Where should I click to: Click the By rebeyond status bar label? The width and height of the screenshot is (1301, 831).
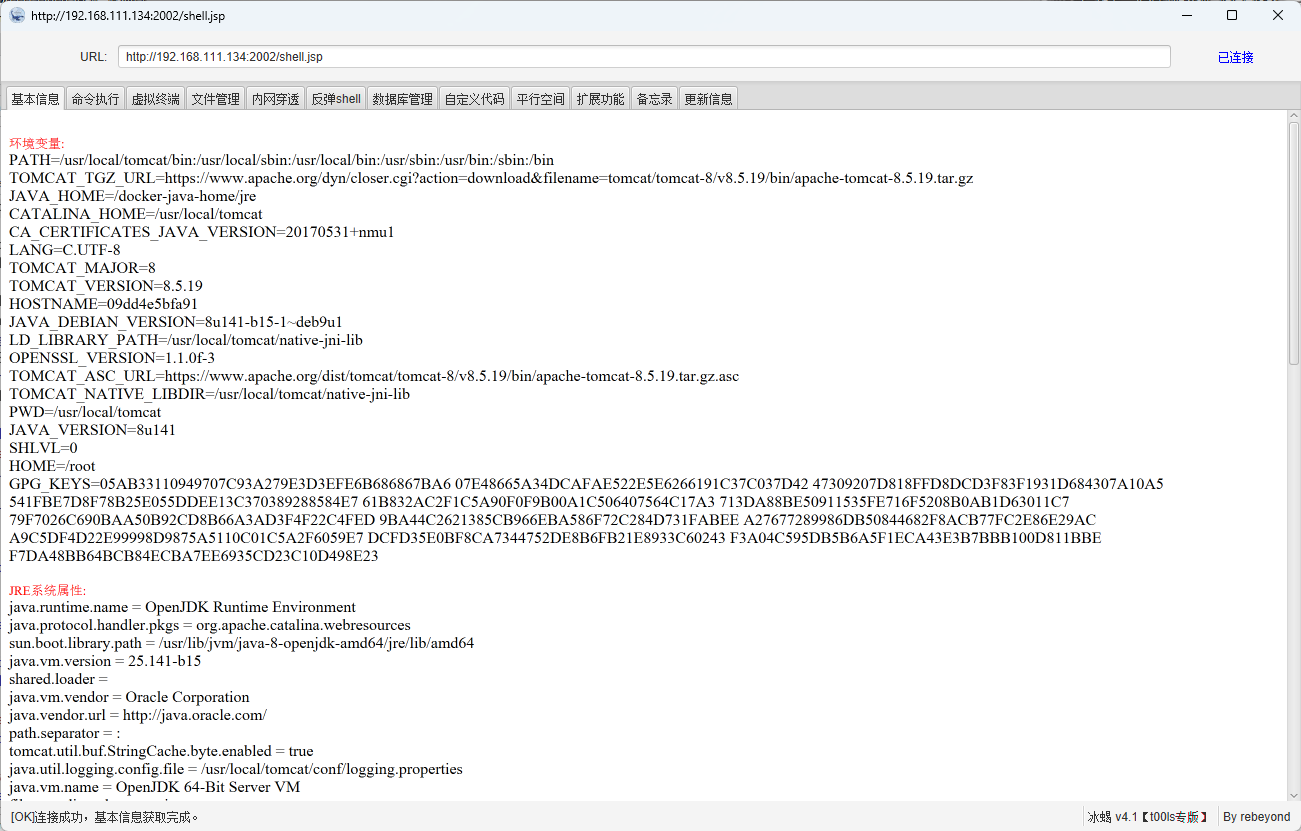coord(1256,817)
